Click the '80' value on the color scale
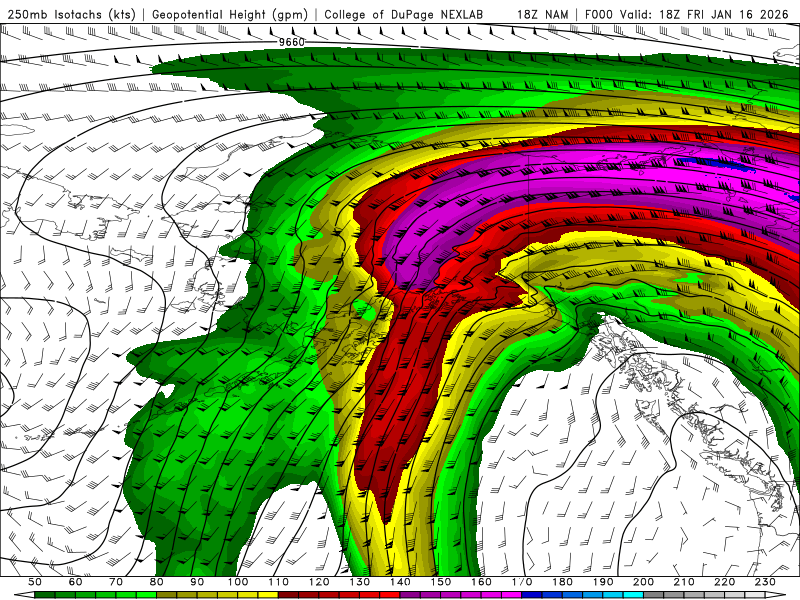The image size is (800, 600). tap(157, 582)
